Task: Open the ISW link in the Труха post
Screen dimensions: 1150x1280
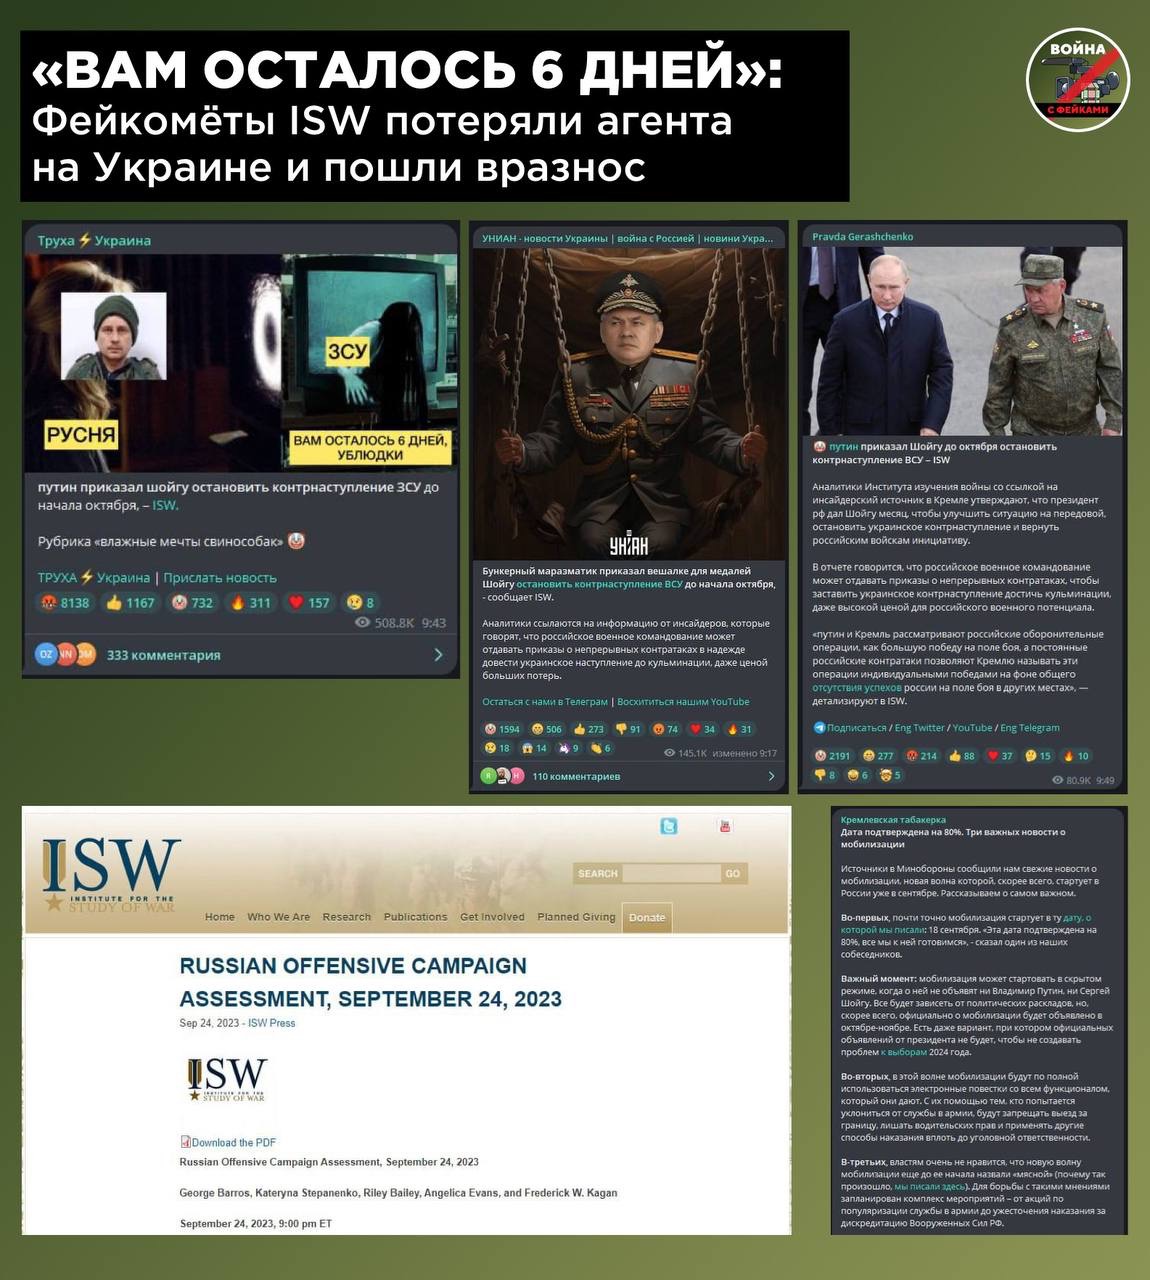Action: coord(165,506)
